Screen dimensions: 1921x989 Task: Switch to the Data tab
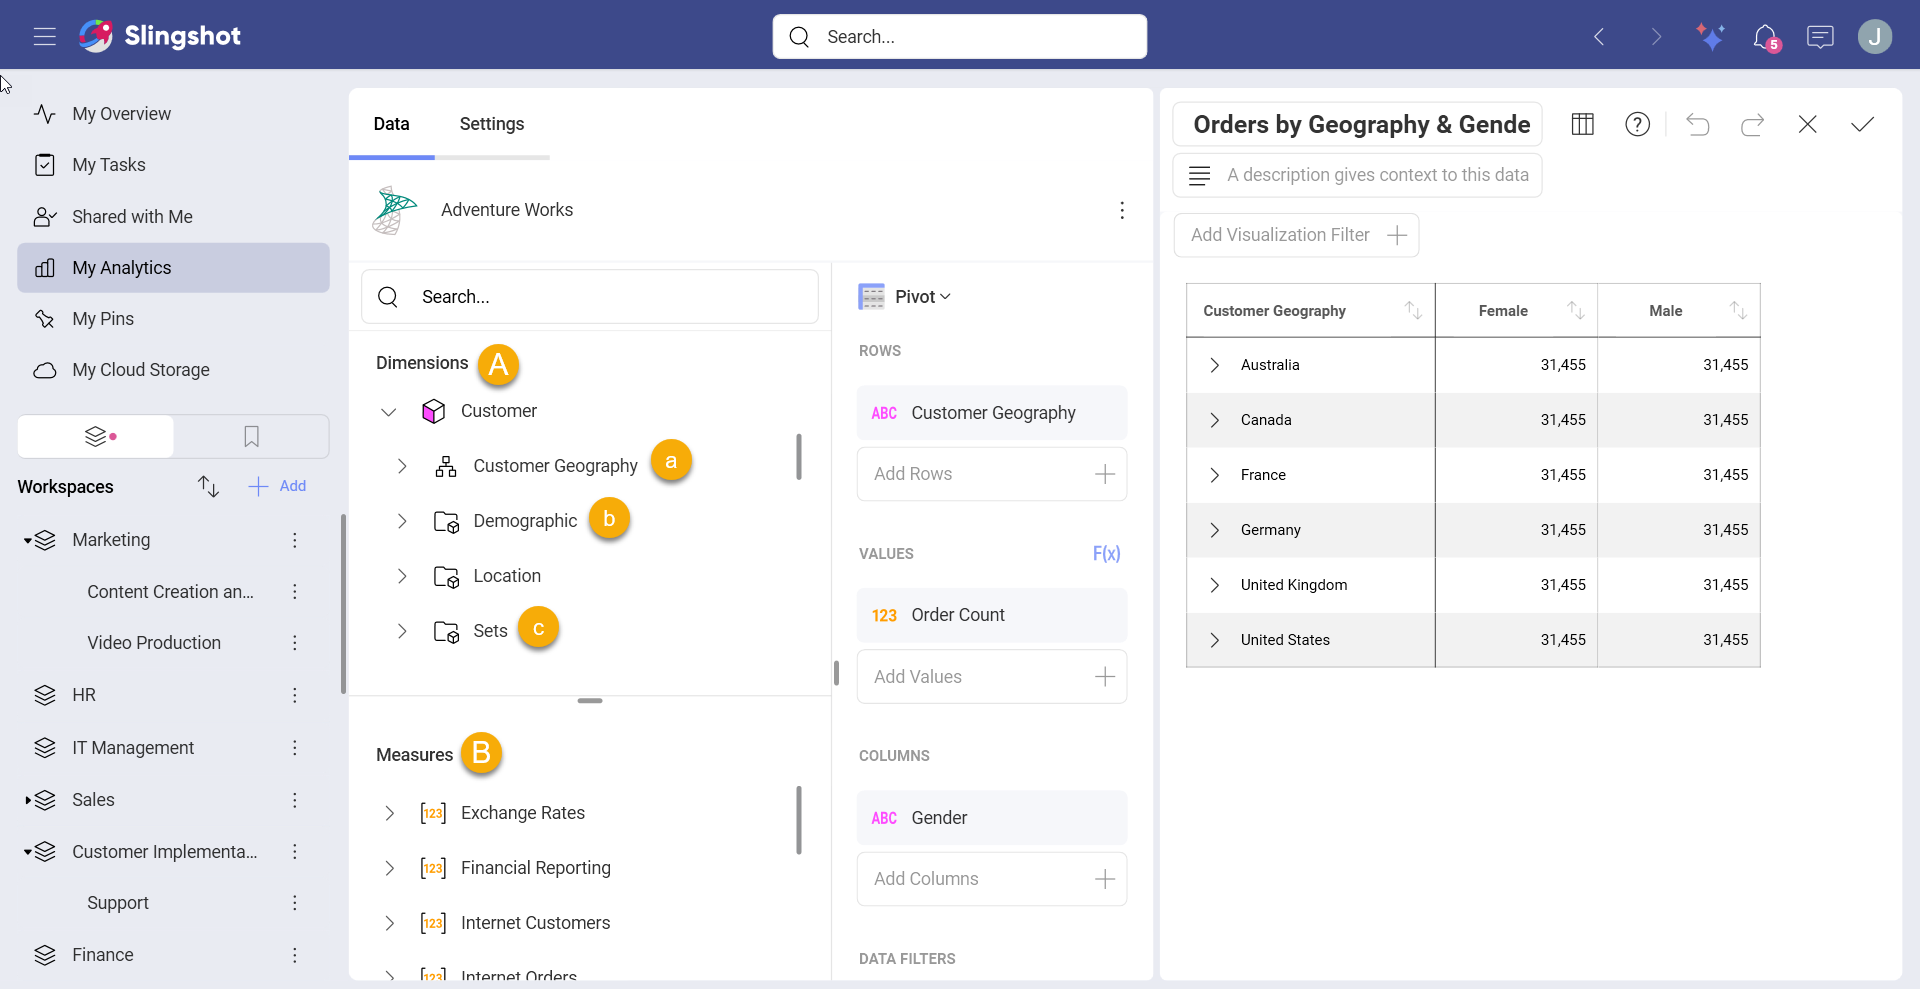click(391, 124)
